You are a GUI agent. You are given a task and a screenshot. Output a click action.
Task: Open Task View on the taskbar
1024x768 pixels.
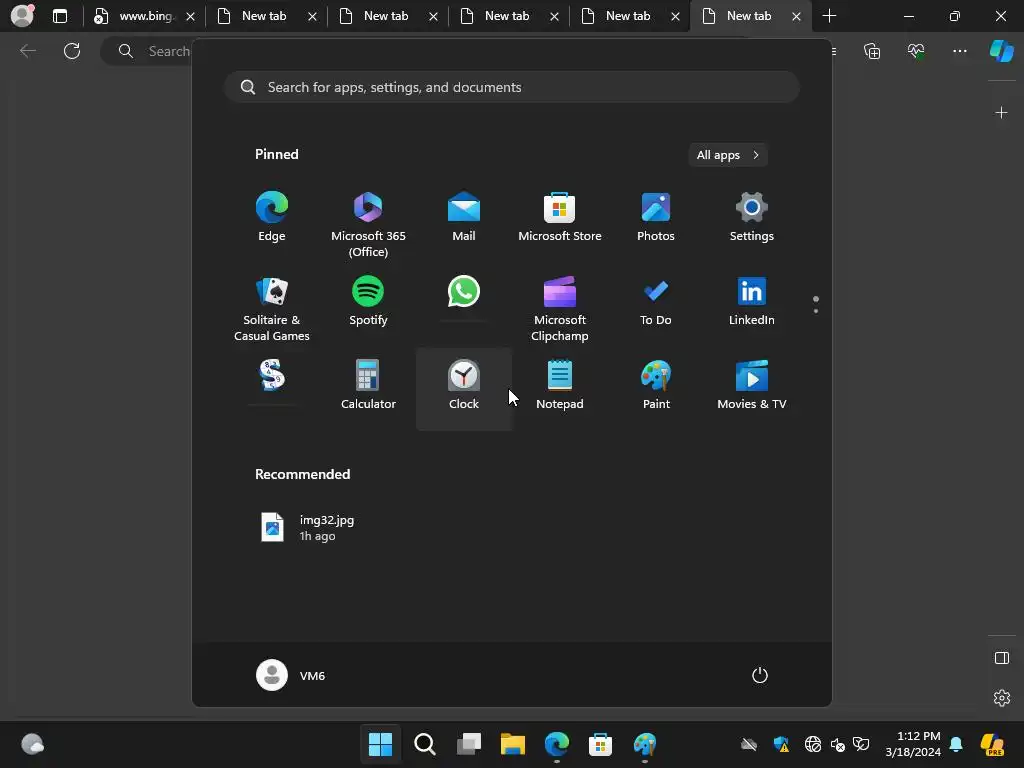[x=468, y=744]
